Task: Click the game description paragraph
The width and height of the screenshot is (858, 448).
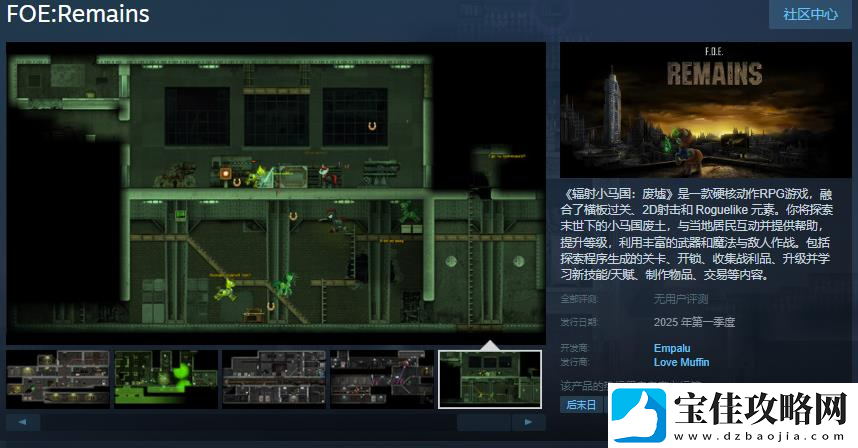Action: click(x=696, y=234)
